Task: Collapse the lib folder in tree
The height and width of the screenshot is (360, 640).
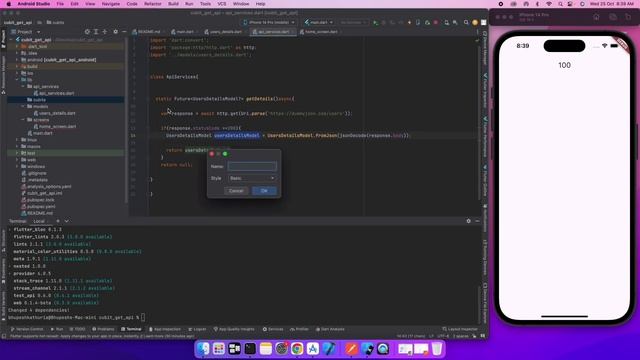Action: click(18, 80)
